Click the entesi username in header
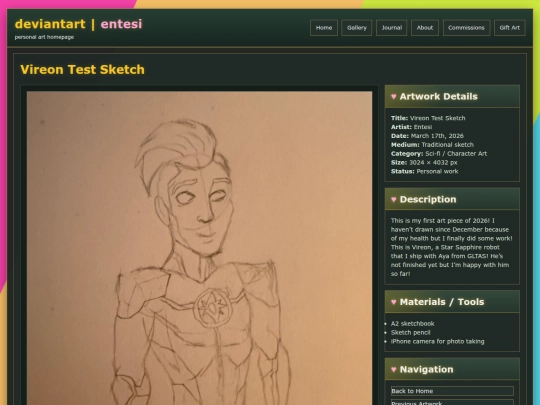The image size is (540, 405). (x=121, y=24)
